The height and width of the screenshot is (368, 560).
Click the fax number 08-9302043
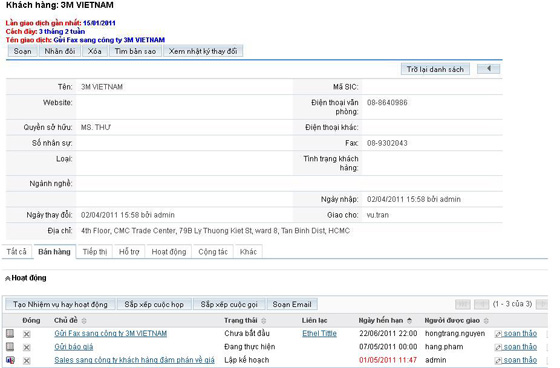(387, 143)
